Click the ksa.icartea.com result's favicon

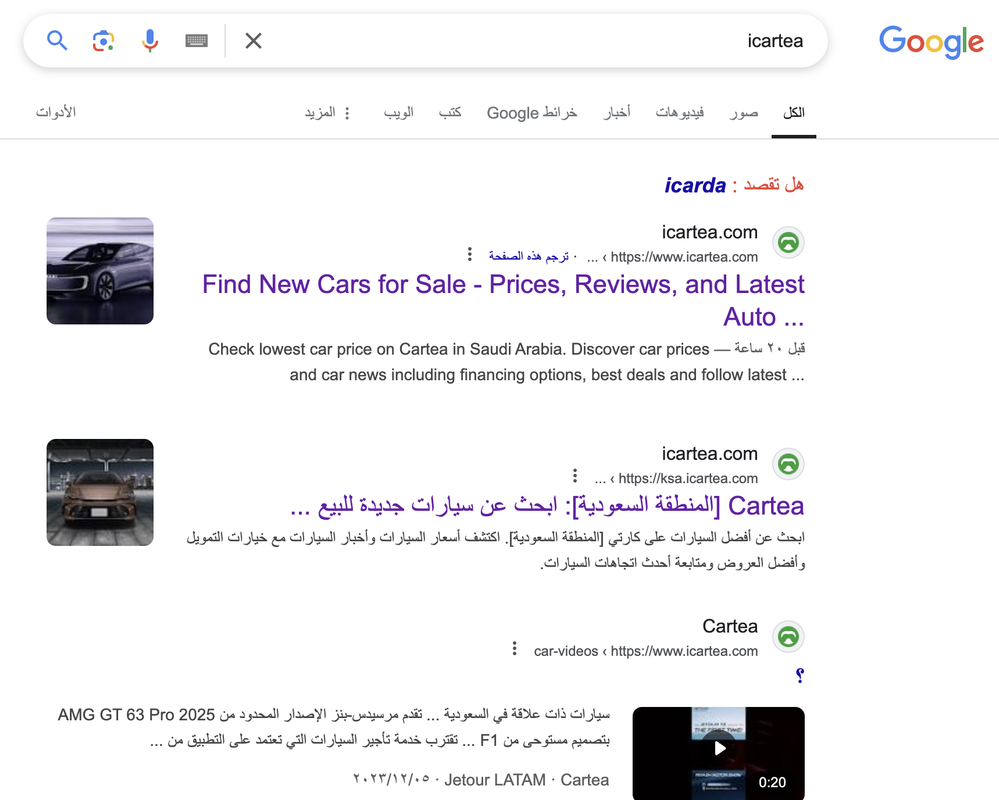(x=789, y=464)
